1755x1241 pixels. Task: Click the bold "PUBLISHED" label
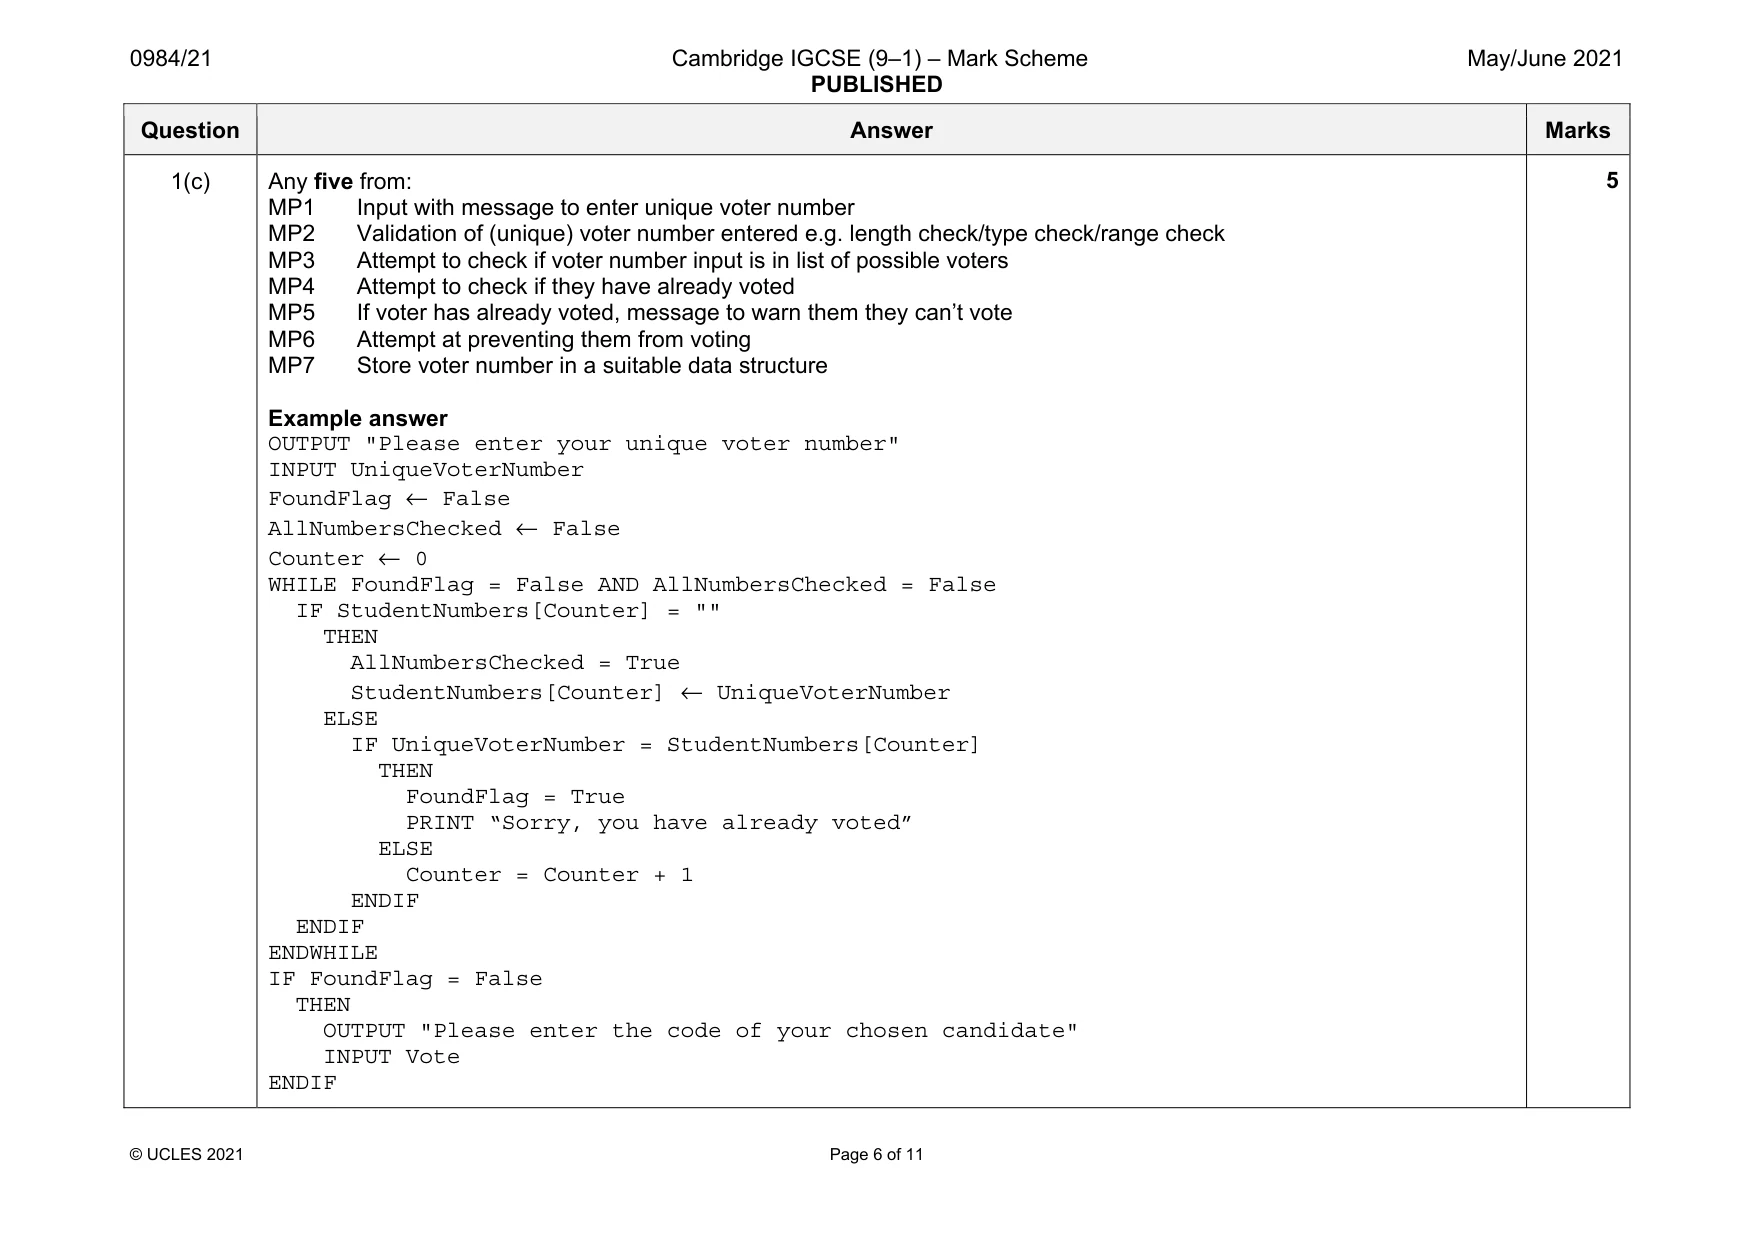tap(876, 85)
